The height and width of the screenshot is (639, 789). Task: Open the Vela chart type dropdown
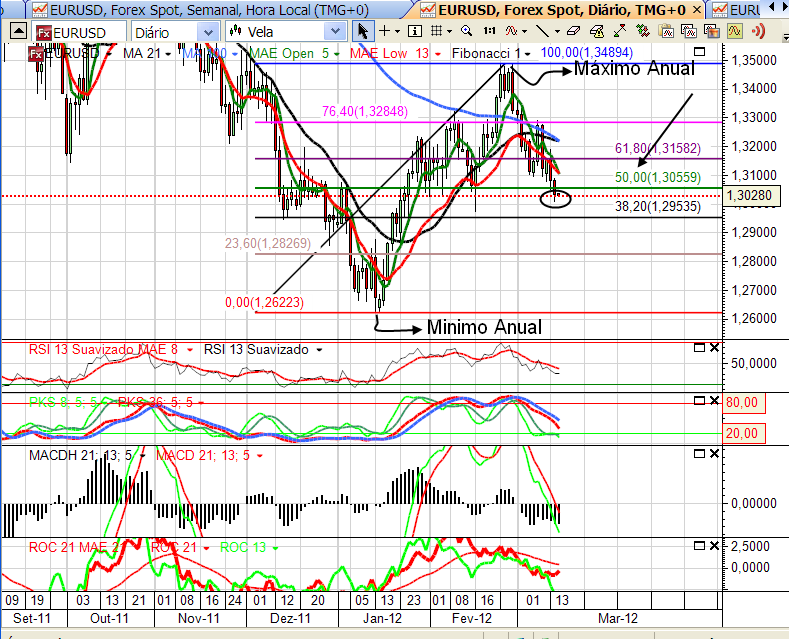point(335,32)
